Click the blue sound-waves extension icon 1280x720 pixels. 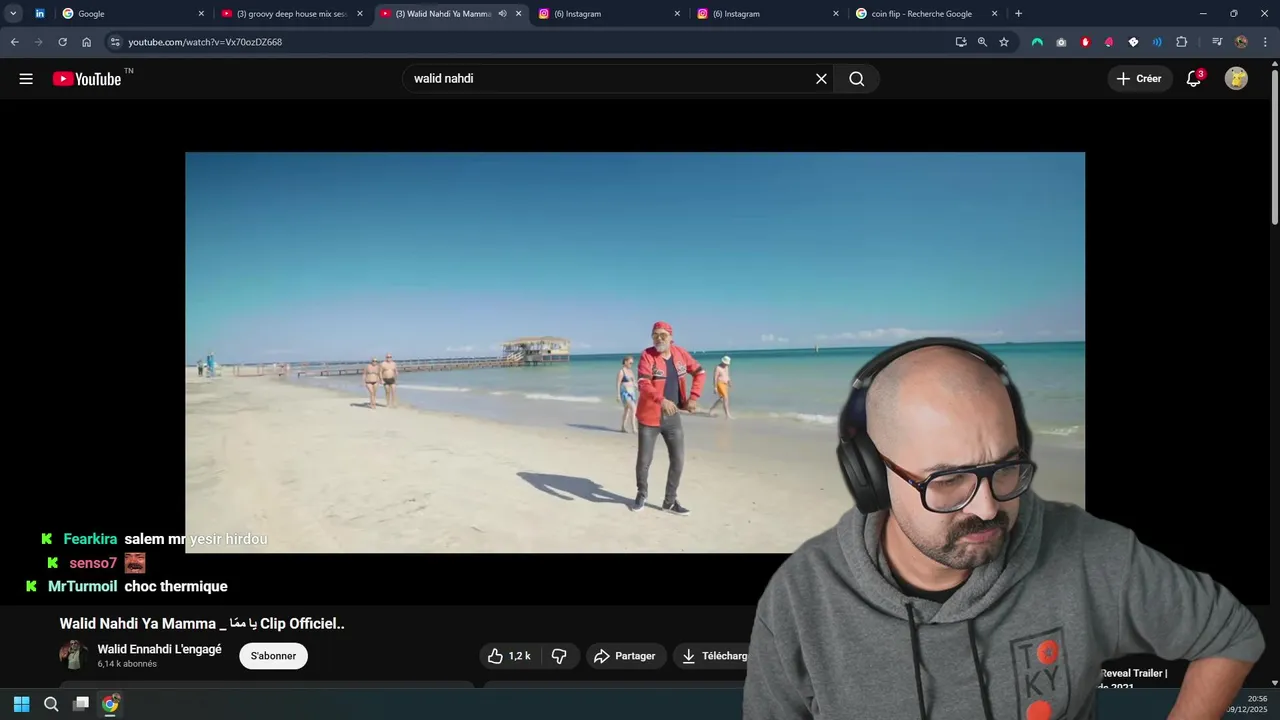pos(1157,42)
